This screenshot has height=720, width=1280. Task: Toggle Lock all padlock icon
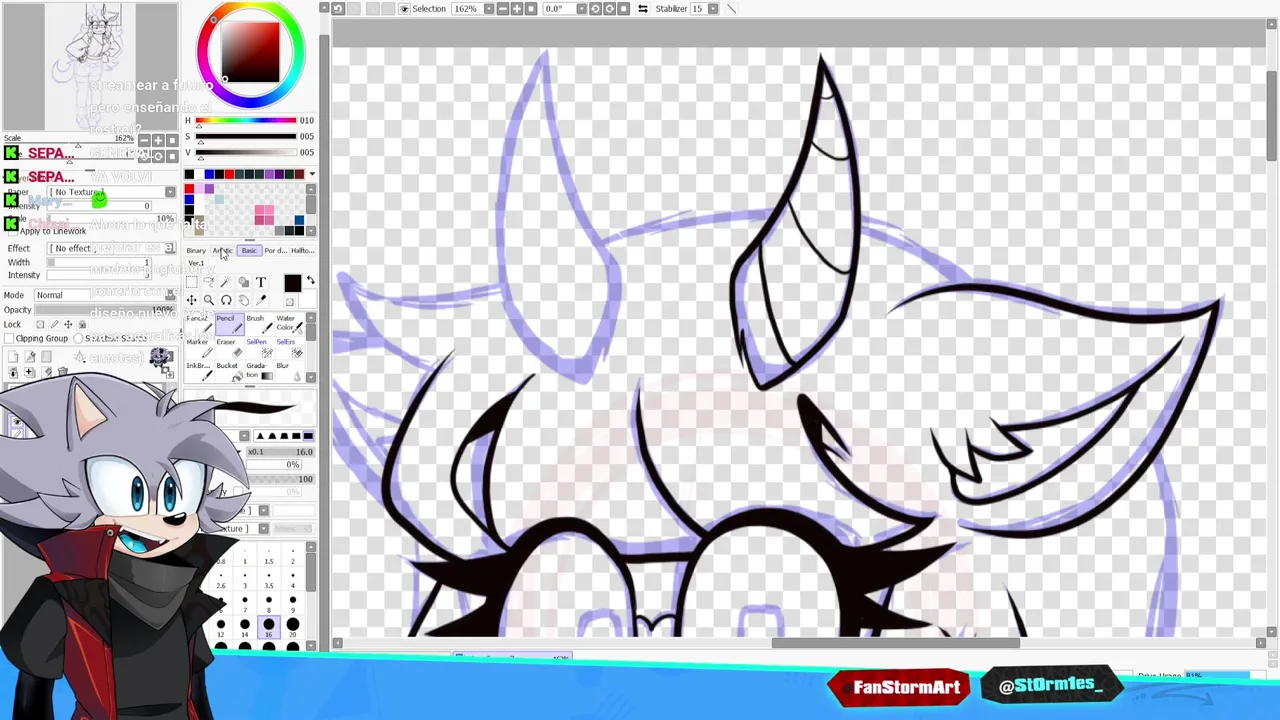click(x=82, y=324)
